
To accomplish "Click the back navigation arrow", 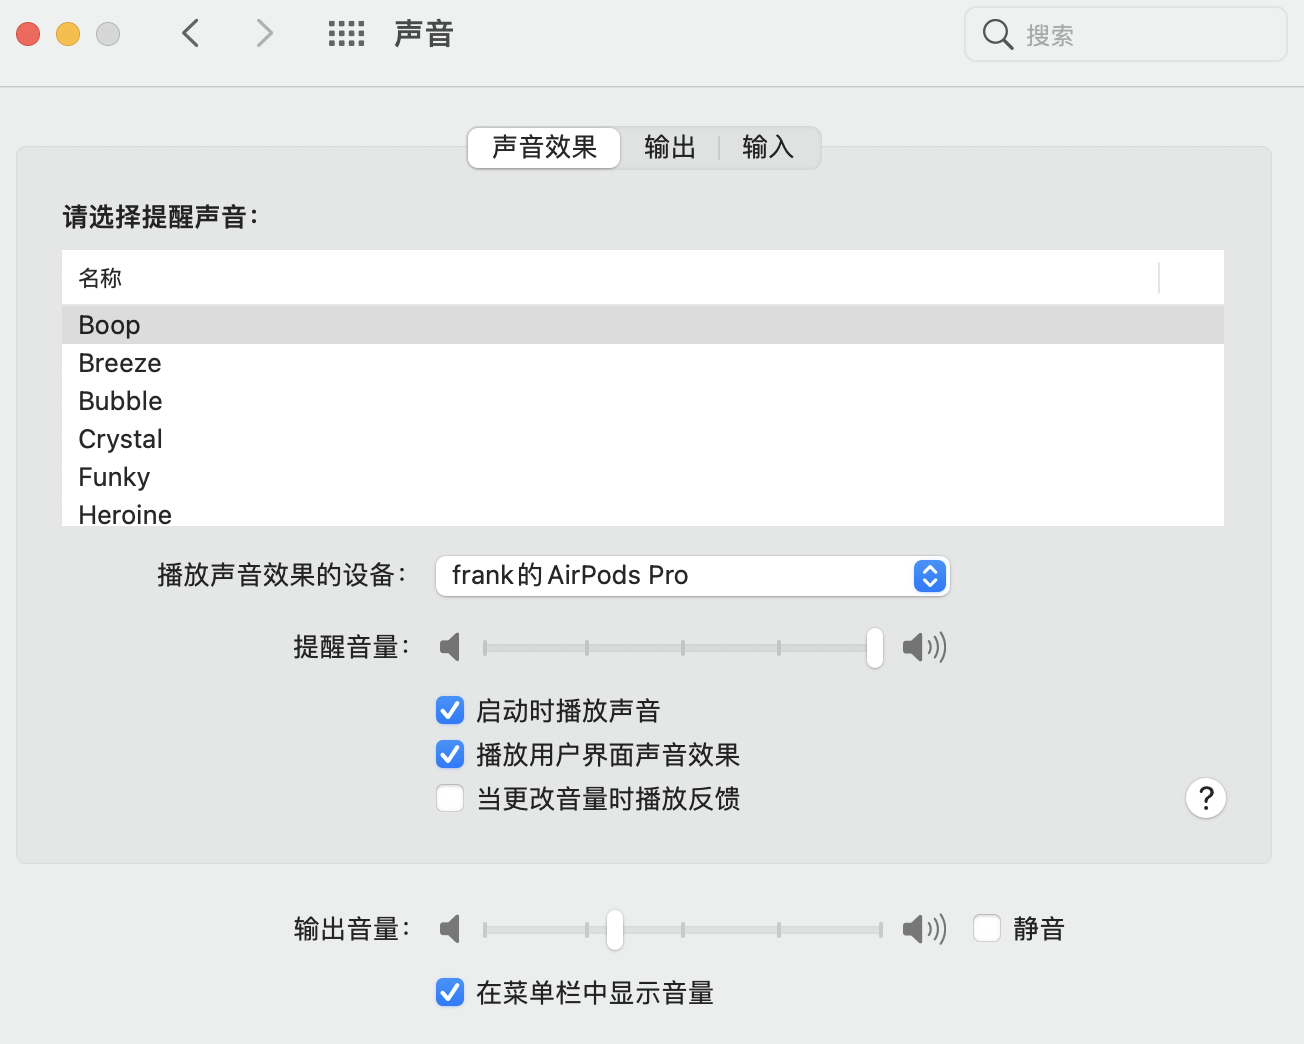I will pos(190,34).
